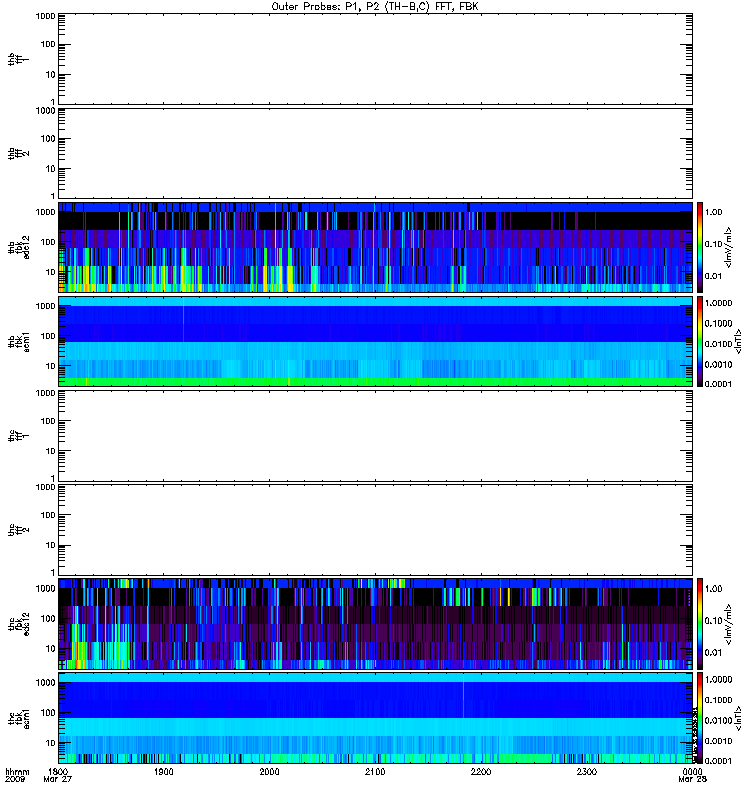
Task: Click the "1800" time axis label
Action: 58,772
